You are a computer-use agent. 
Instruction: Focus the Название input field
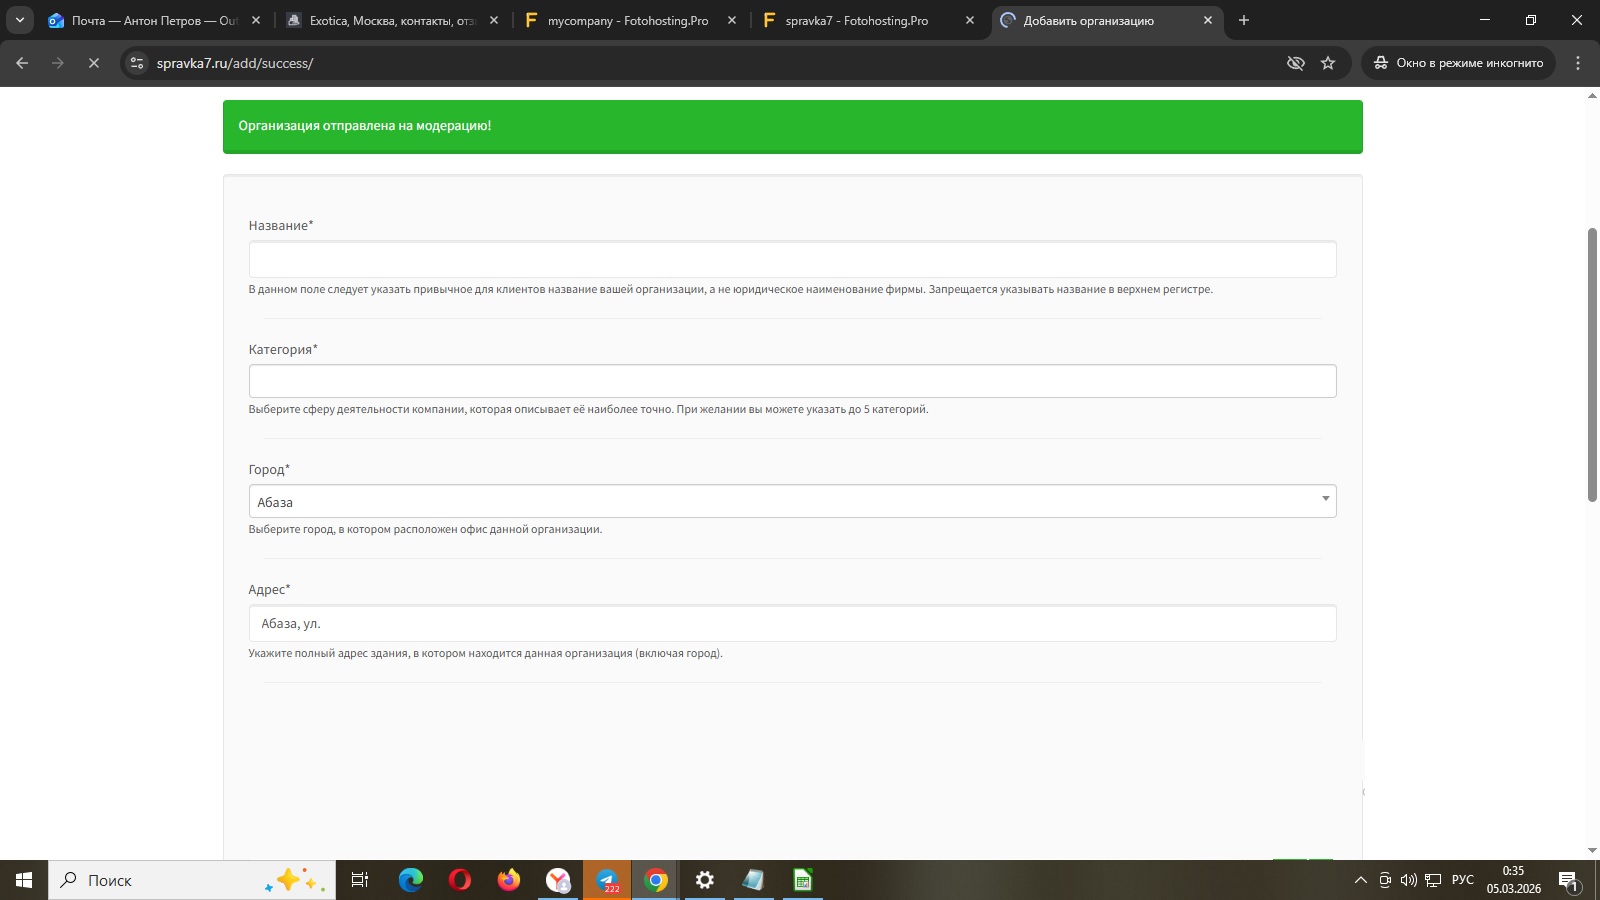click(792, 259)
